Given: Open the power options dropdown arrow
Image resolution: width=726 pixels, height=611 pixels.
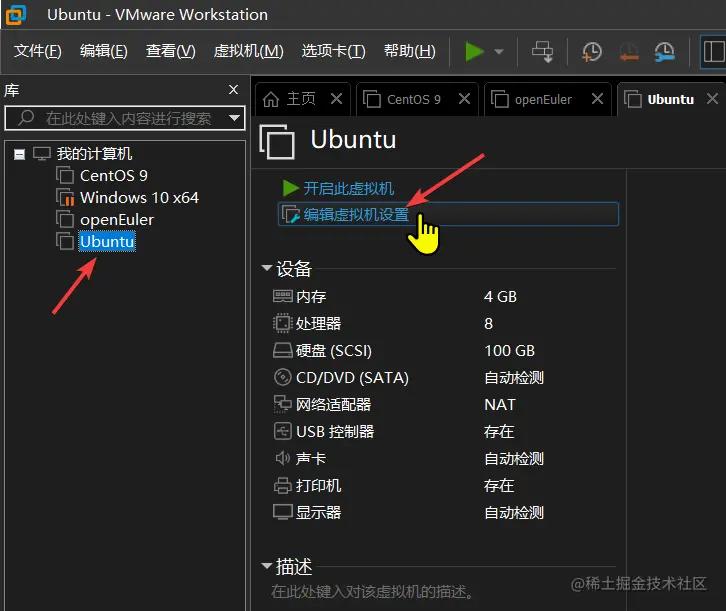Looking at the screenshot, I should [499, 51].
